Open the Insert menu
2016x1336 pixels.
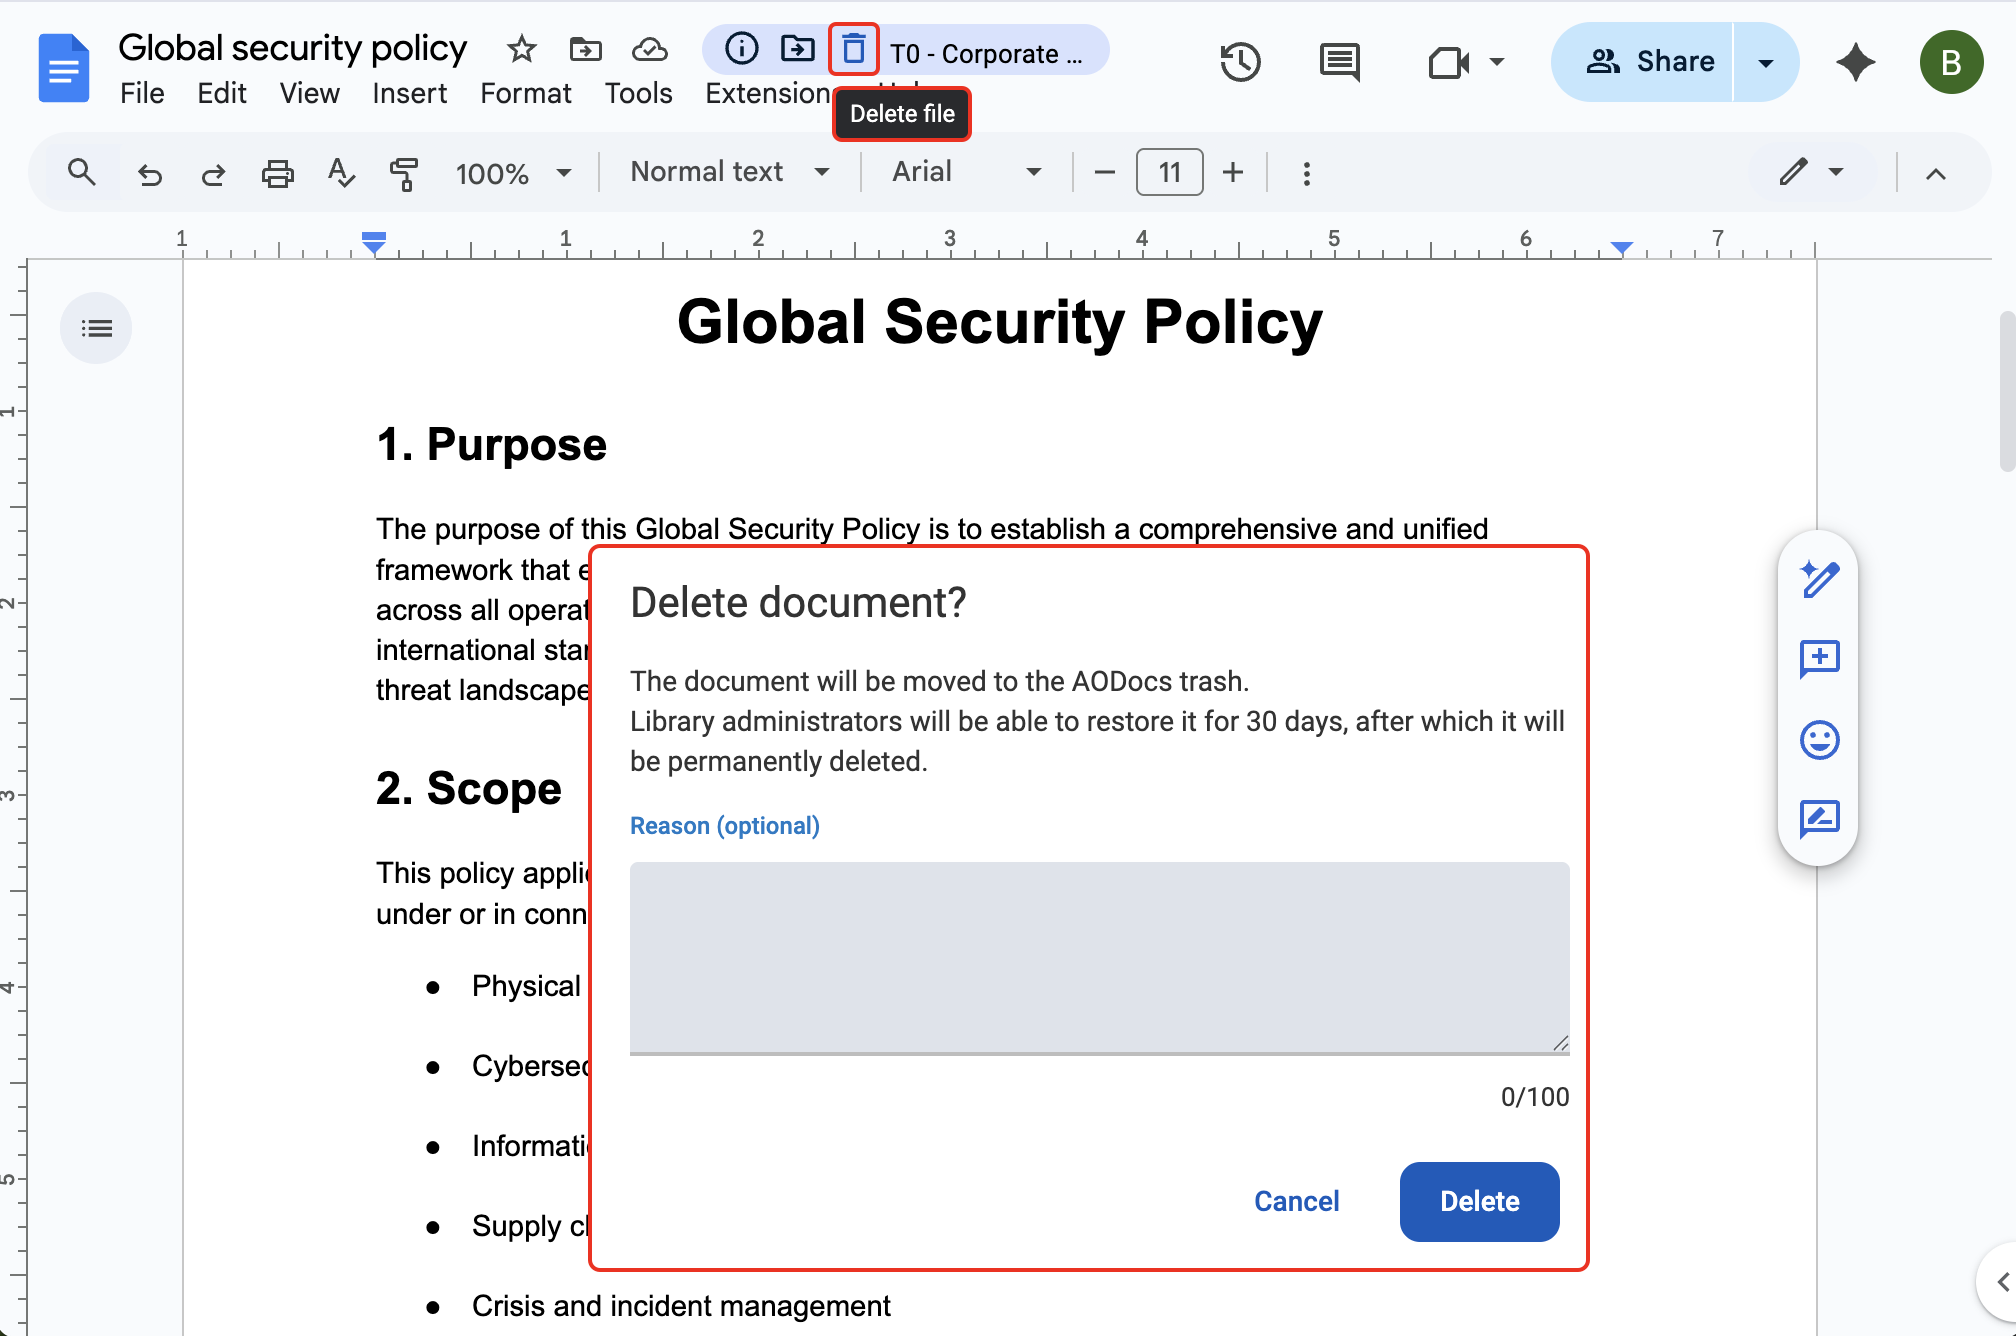point(409,93)
